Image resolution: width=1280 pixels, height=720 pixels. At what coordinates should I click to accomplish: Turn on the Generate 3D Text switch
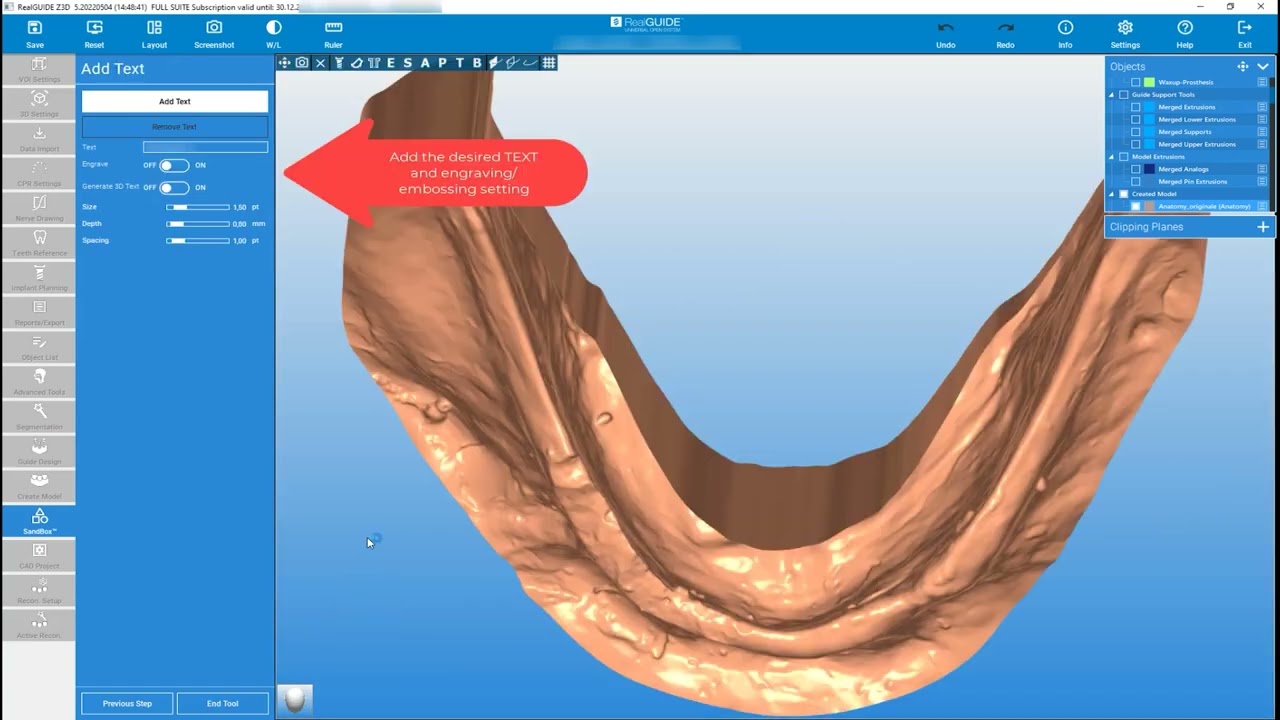coord(174,187)
